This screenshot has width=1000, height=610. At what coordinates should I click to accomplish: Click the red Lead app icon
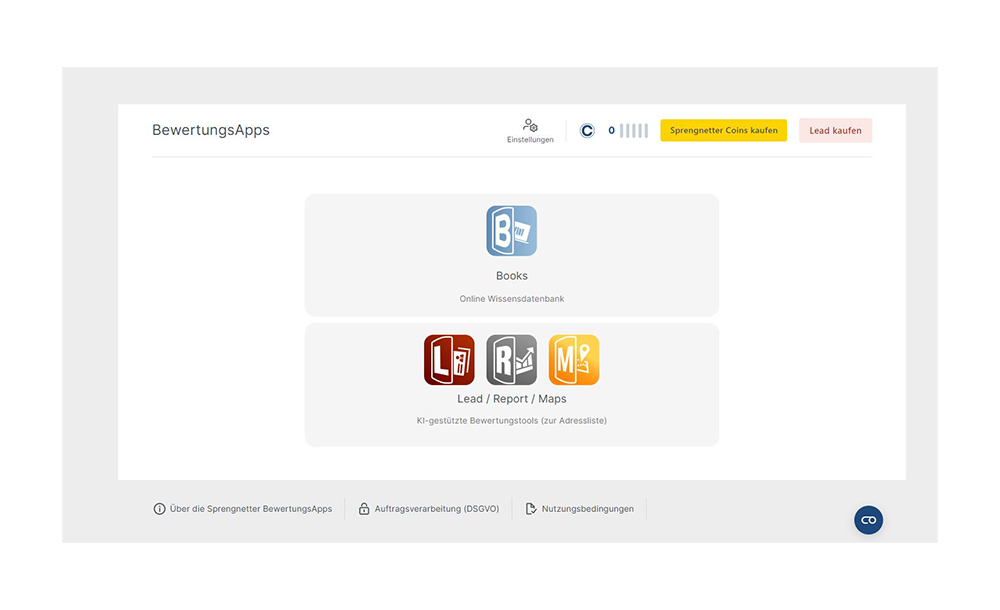click(x=449, y=360)
